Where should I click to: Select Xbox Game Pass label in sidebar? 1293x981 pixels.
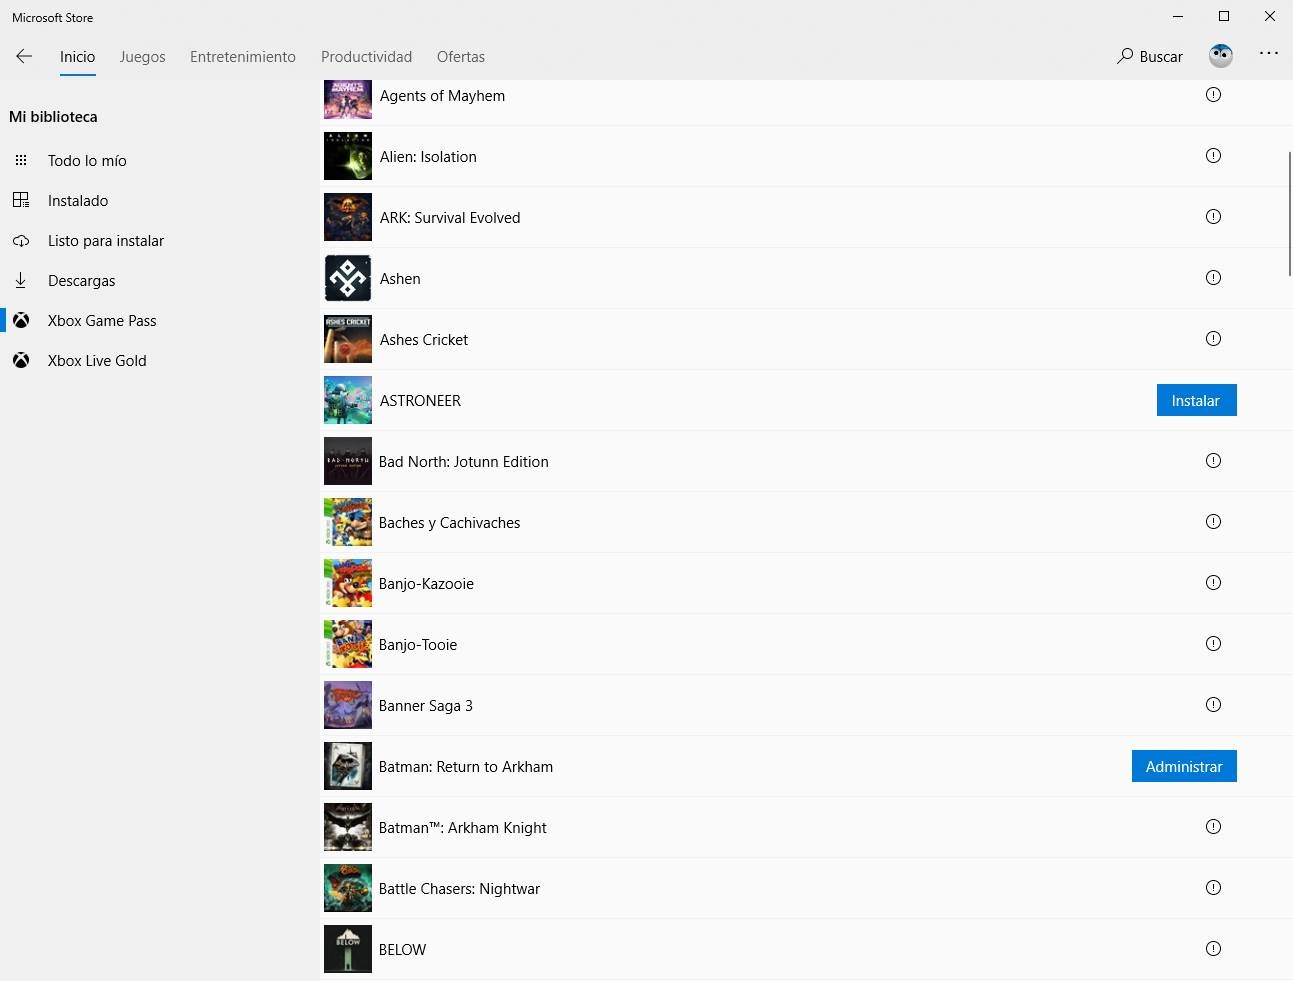point(102,321)
